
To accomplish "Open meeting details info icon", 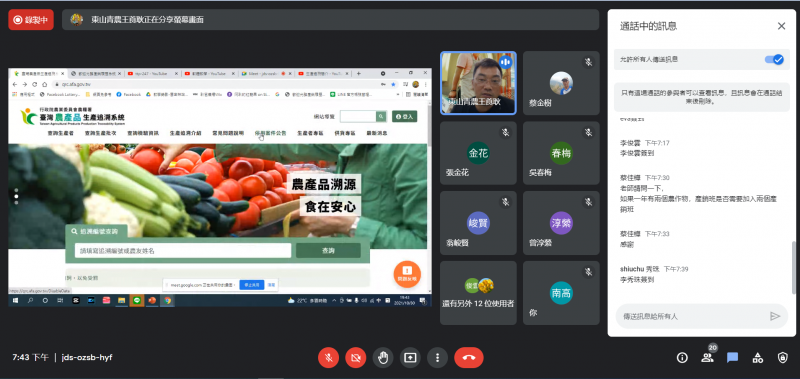I will point(682,358).
